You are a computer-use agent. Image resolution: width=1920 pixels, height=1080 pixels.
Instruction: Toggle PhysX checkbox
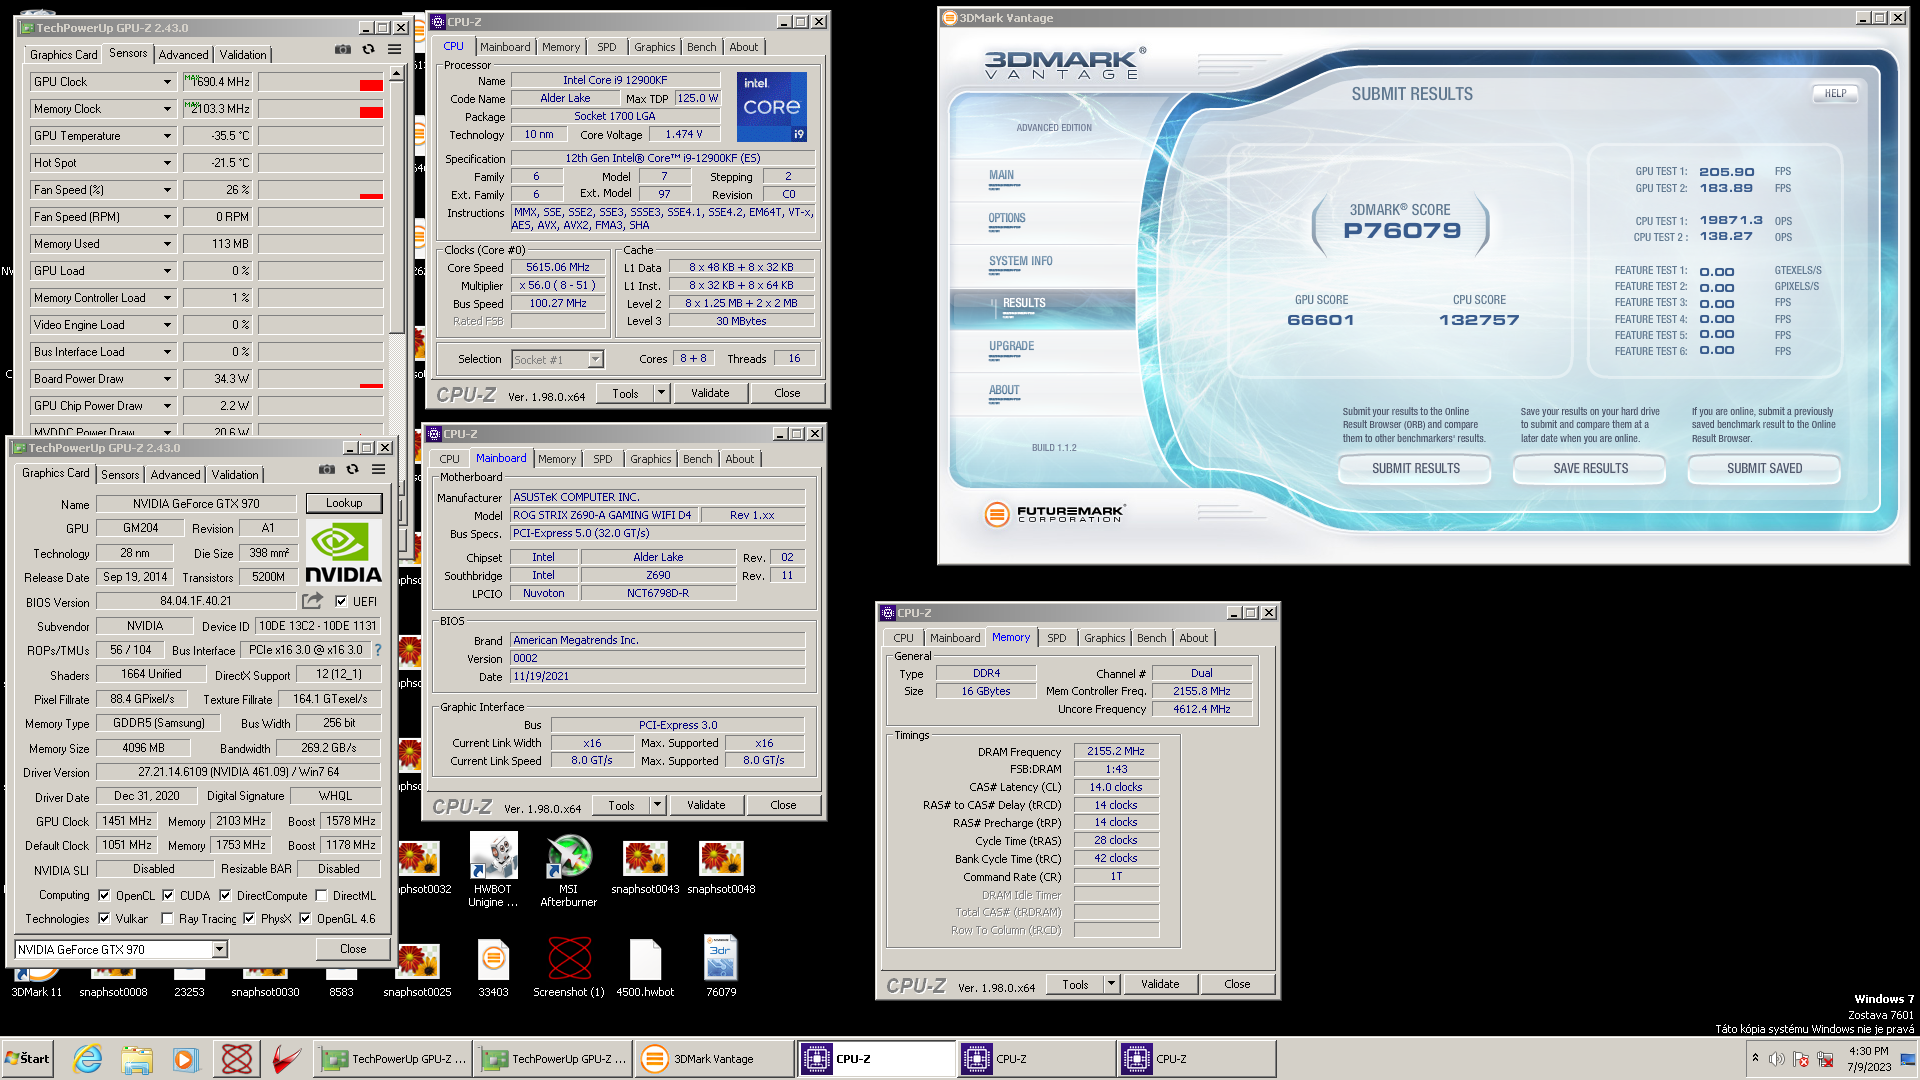tap(249, 918)
